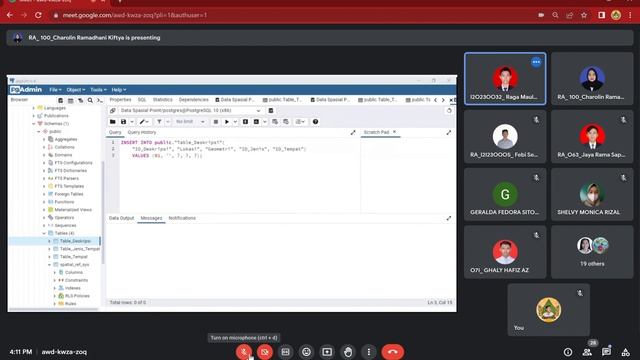Open the Save File dropdown arrow
Screen dimensions: 640x360
tap(132, 122)
